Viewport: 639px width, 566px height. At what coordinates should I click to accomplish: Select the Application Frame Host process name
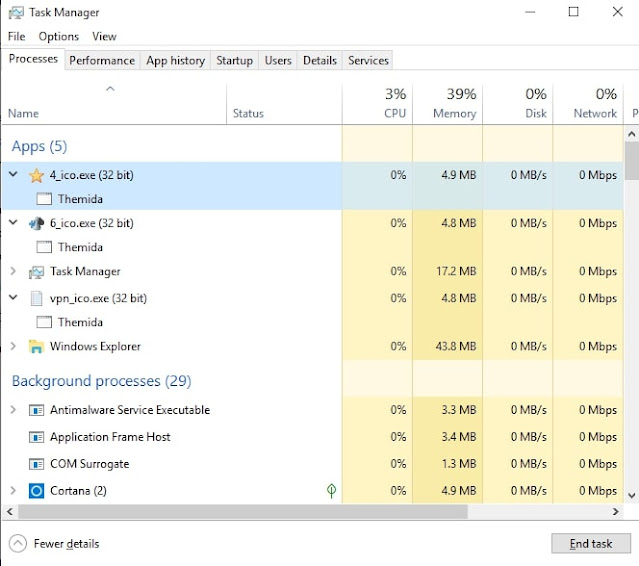[x=110, y=437]
